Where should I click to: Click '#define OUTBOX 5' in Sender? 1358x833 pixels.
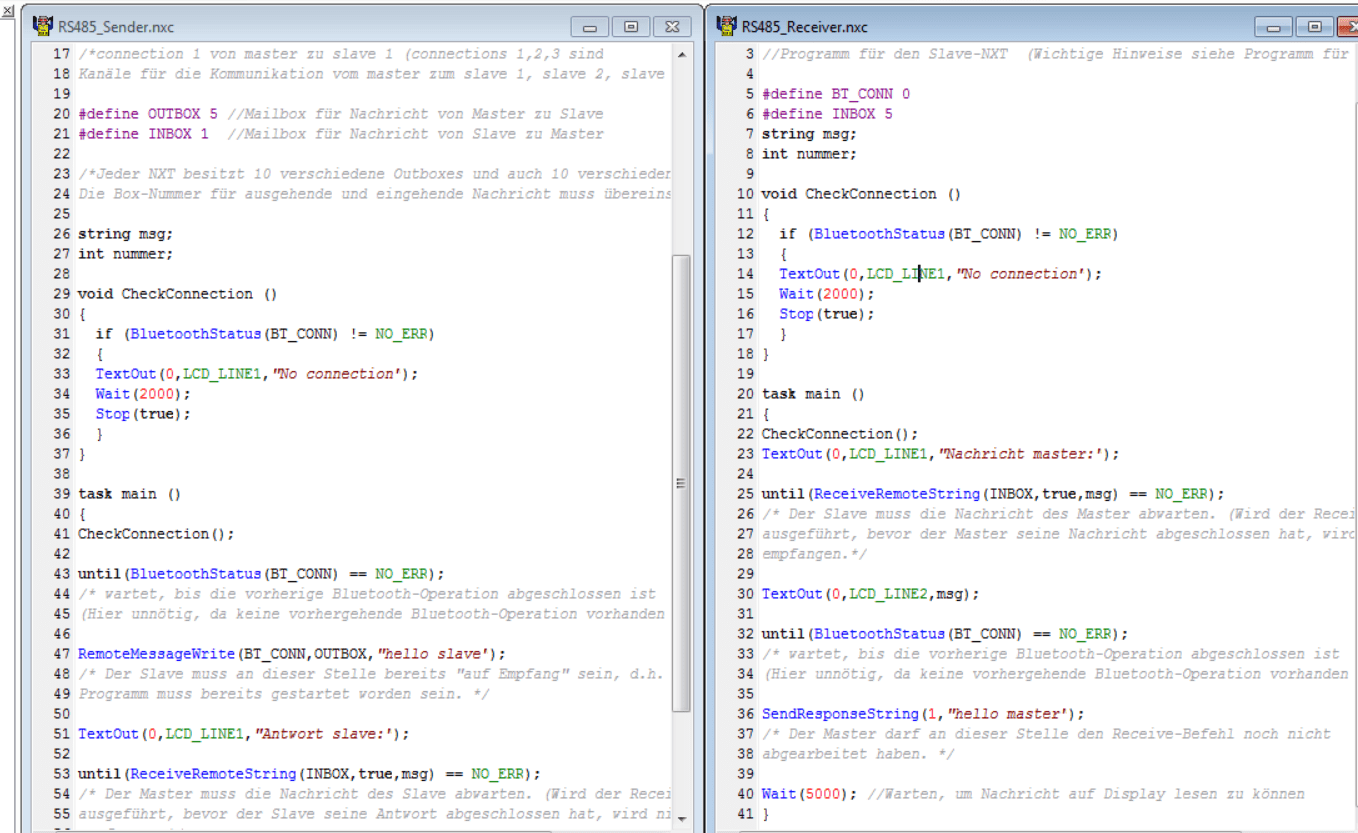[147, 114]
